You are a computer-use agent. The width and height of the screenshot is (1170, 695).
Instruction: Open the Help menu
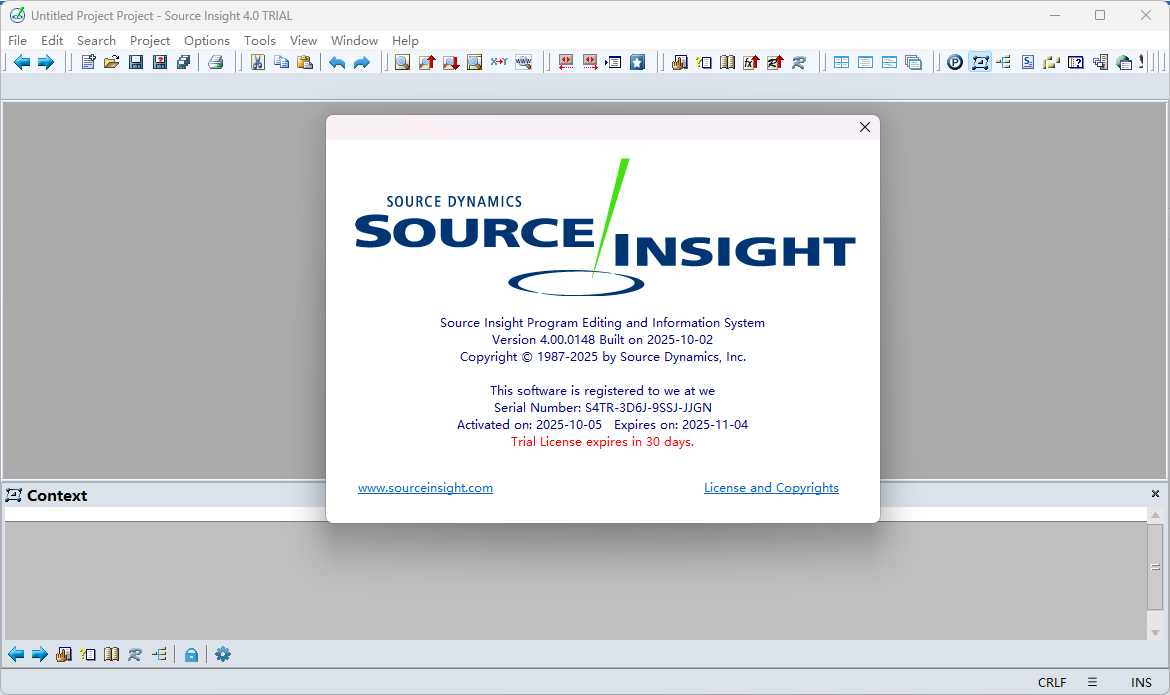(405, 41)
